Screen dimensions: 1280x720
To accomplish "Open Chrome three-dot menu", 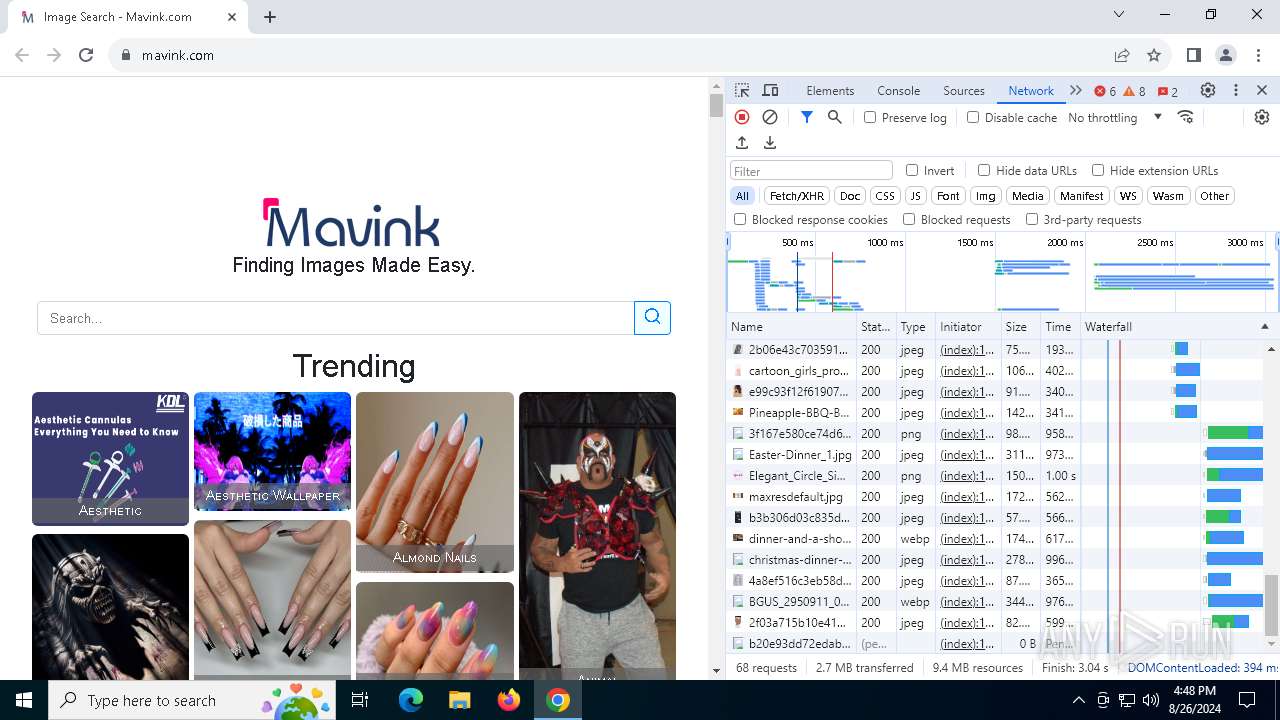I will click(x=1258, y=55).
